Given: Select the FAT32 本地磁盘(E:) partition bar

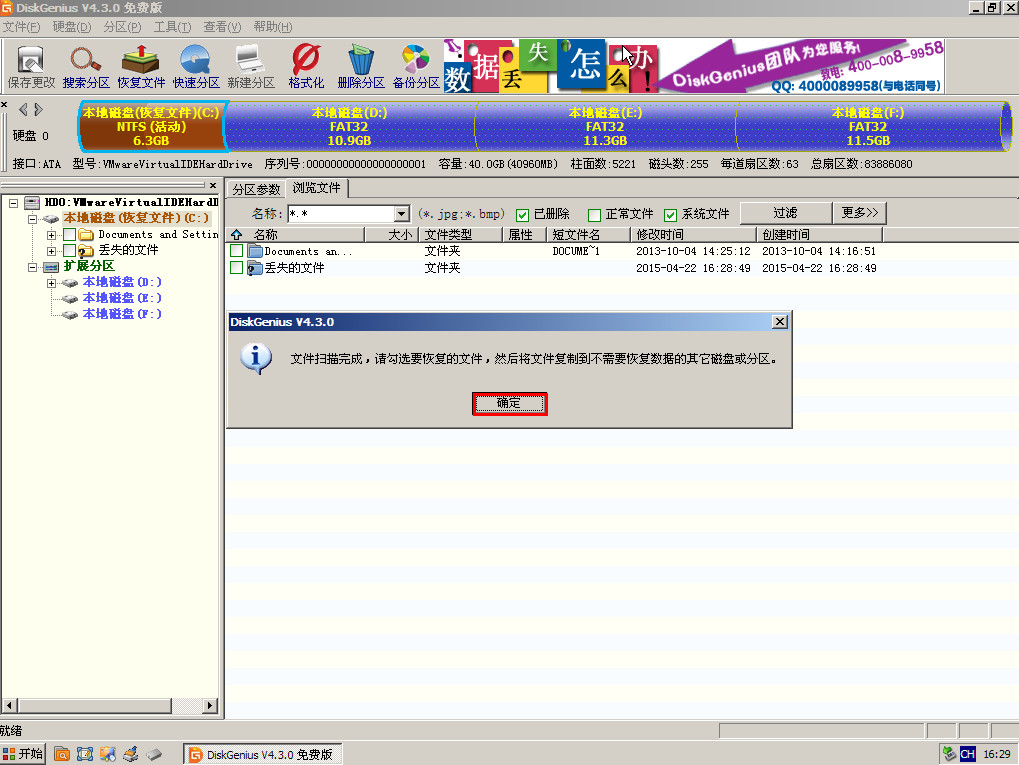Looking at the screenshot, I should coord(604,127).
